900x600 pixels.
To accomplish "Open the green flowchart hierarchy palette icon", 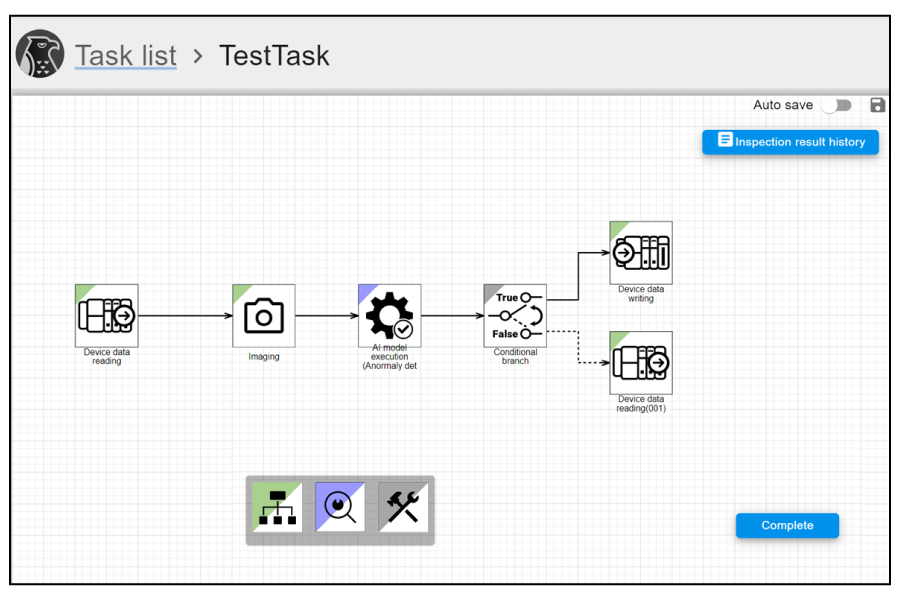I will point(277,508).
